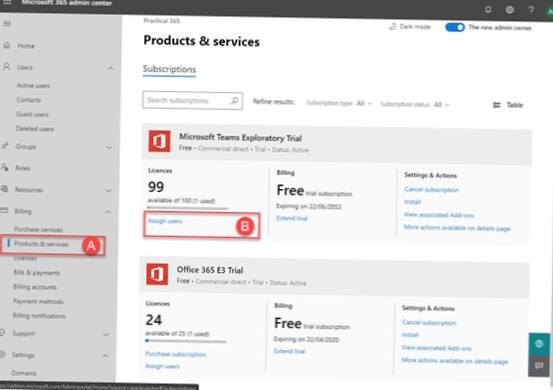
Task: Click the Microsoft Teams Exploratory Trial Office logo
Action: [x=159, y=141]
